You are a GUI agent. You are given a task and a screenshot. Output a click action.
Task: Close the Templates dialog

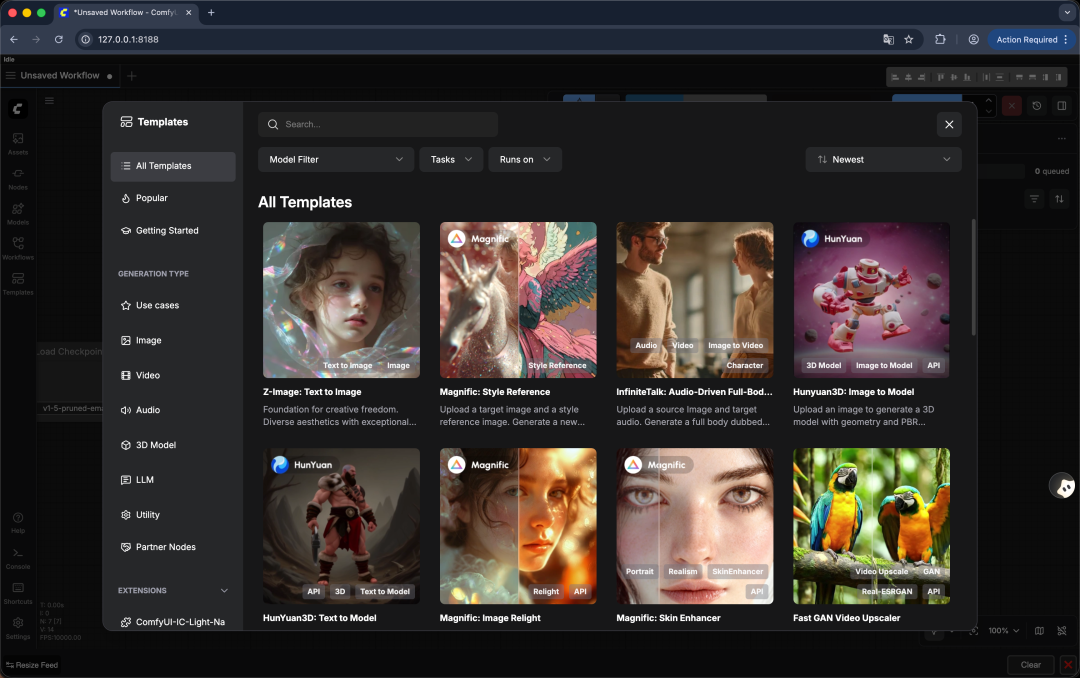(948, 125)
